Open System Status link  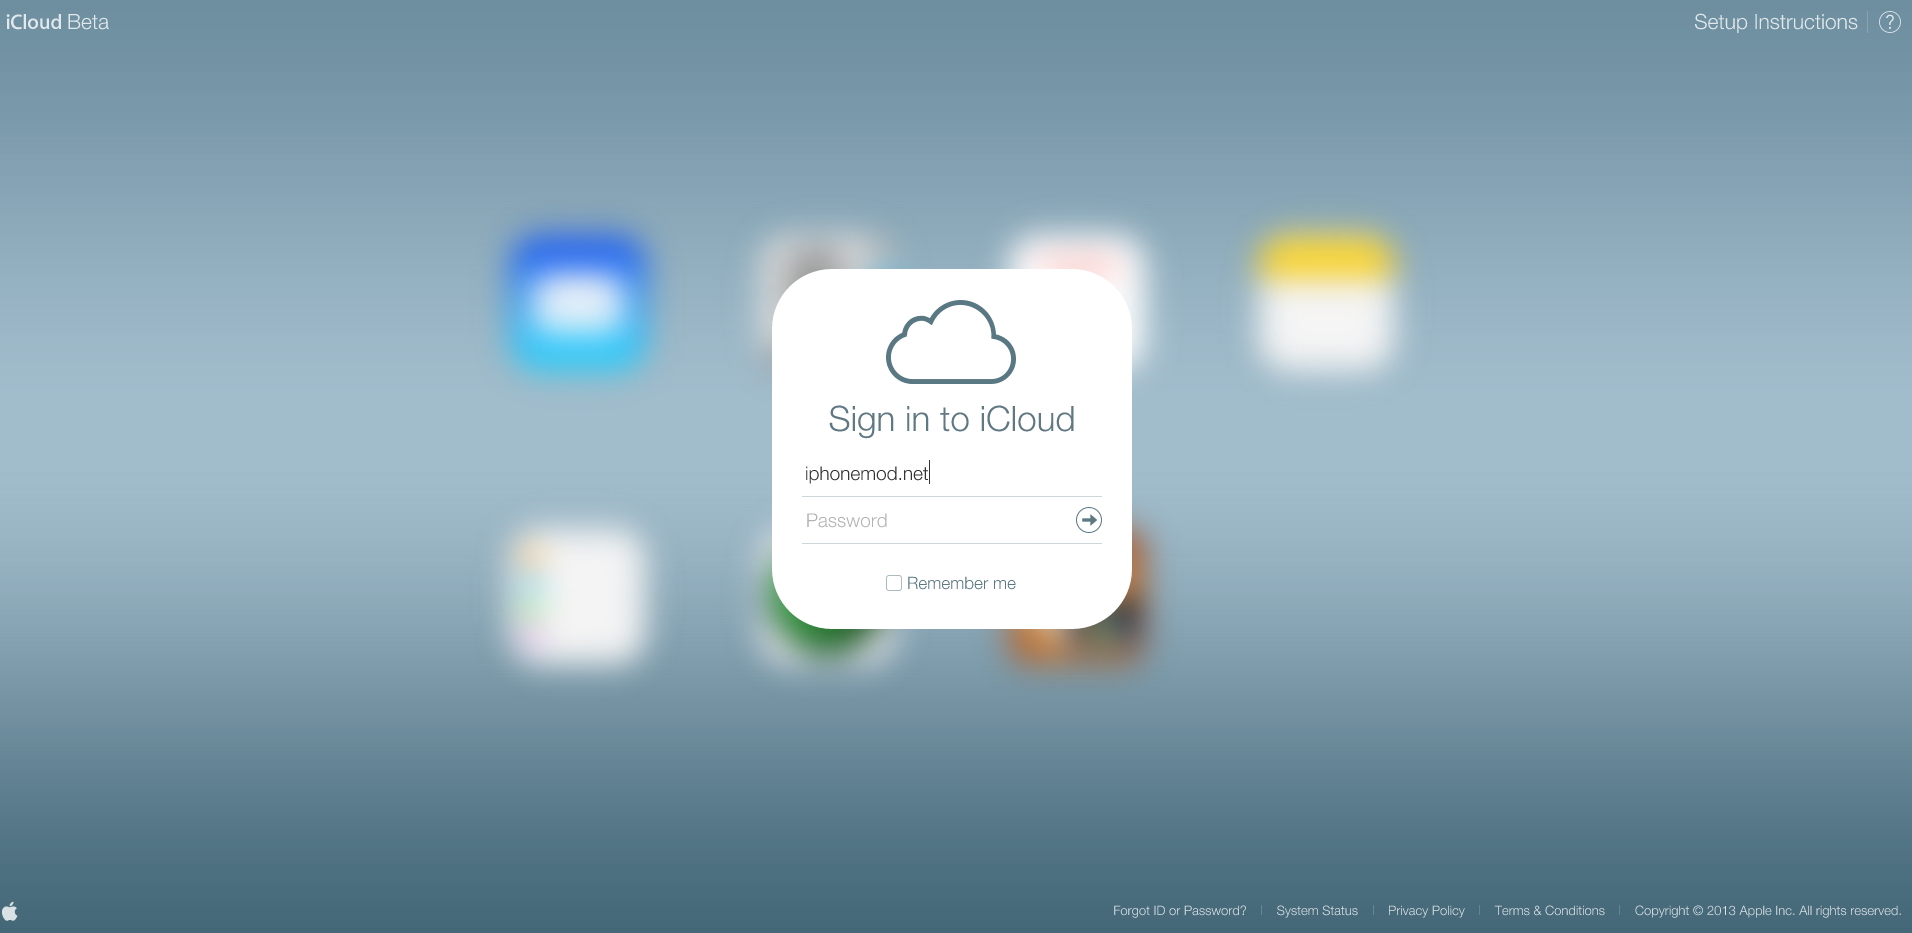click(x=1317, y=911)
